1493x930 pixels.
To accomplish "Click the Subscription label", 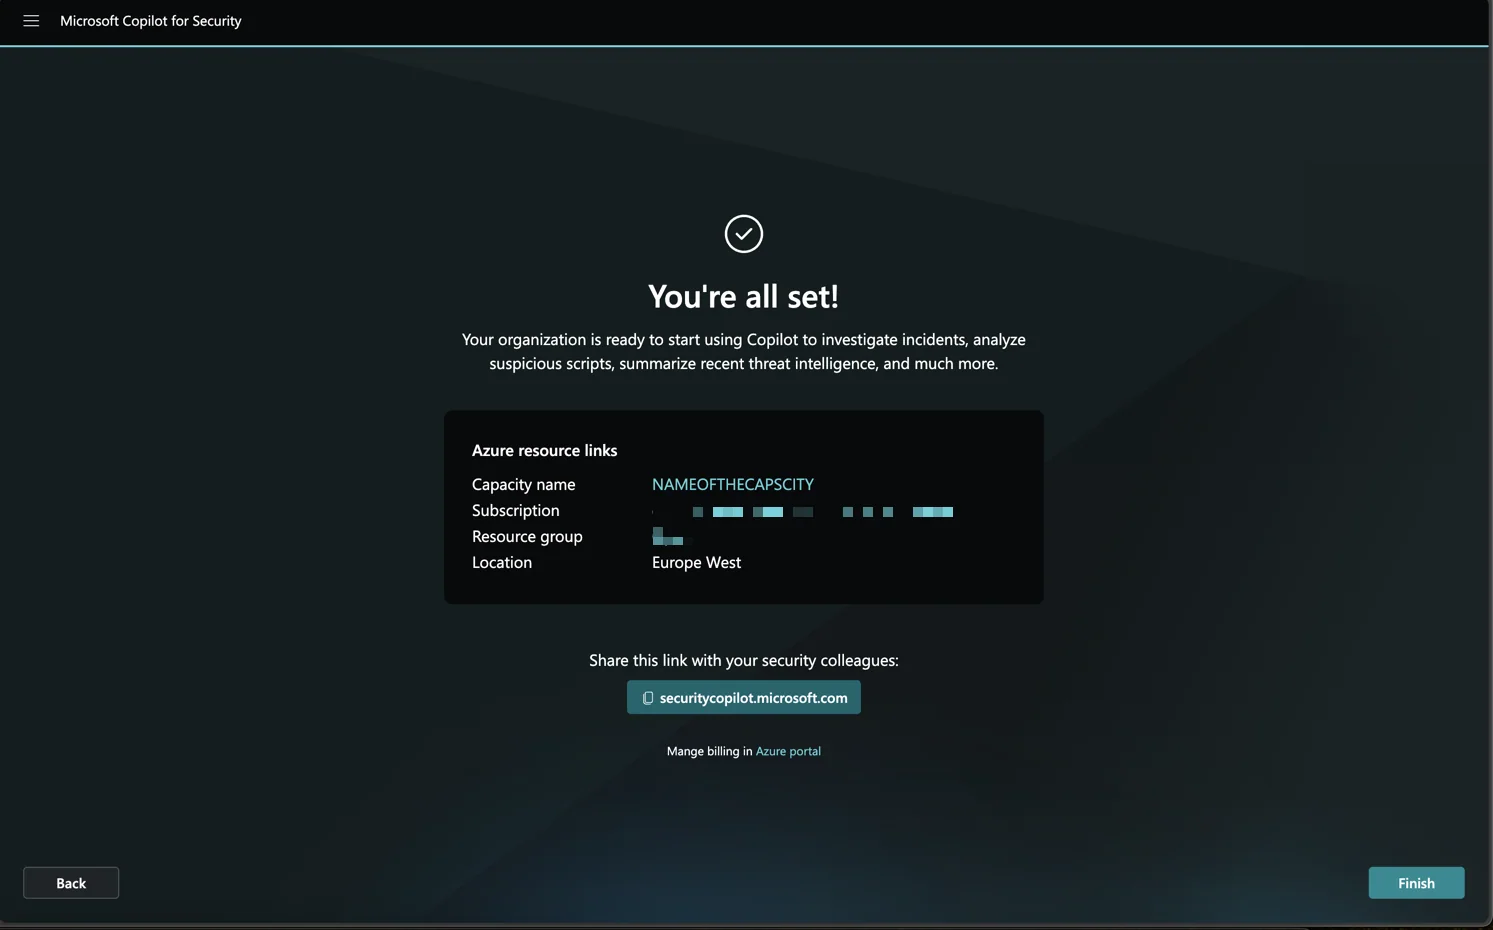I will pyautogui.click(x=516, y=510).
